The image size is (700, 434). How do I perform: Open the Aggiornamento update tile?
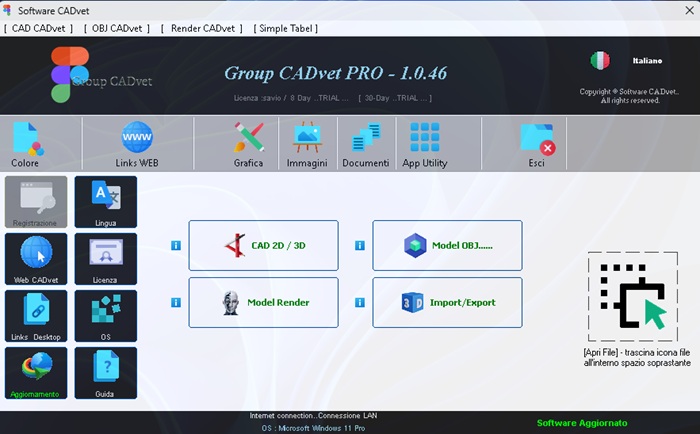tap(36, 373)
